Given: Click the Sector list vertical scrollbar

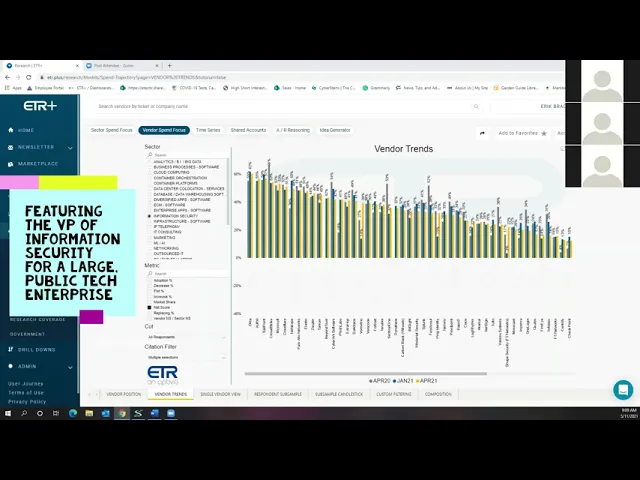Looking at the screenshot, I should [x=228, y=192].
